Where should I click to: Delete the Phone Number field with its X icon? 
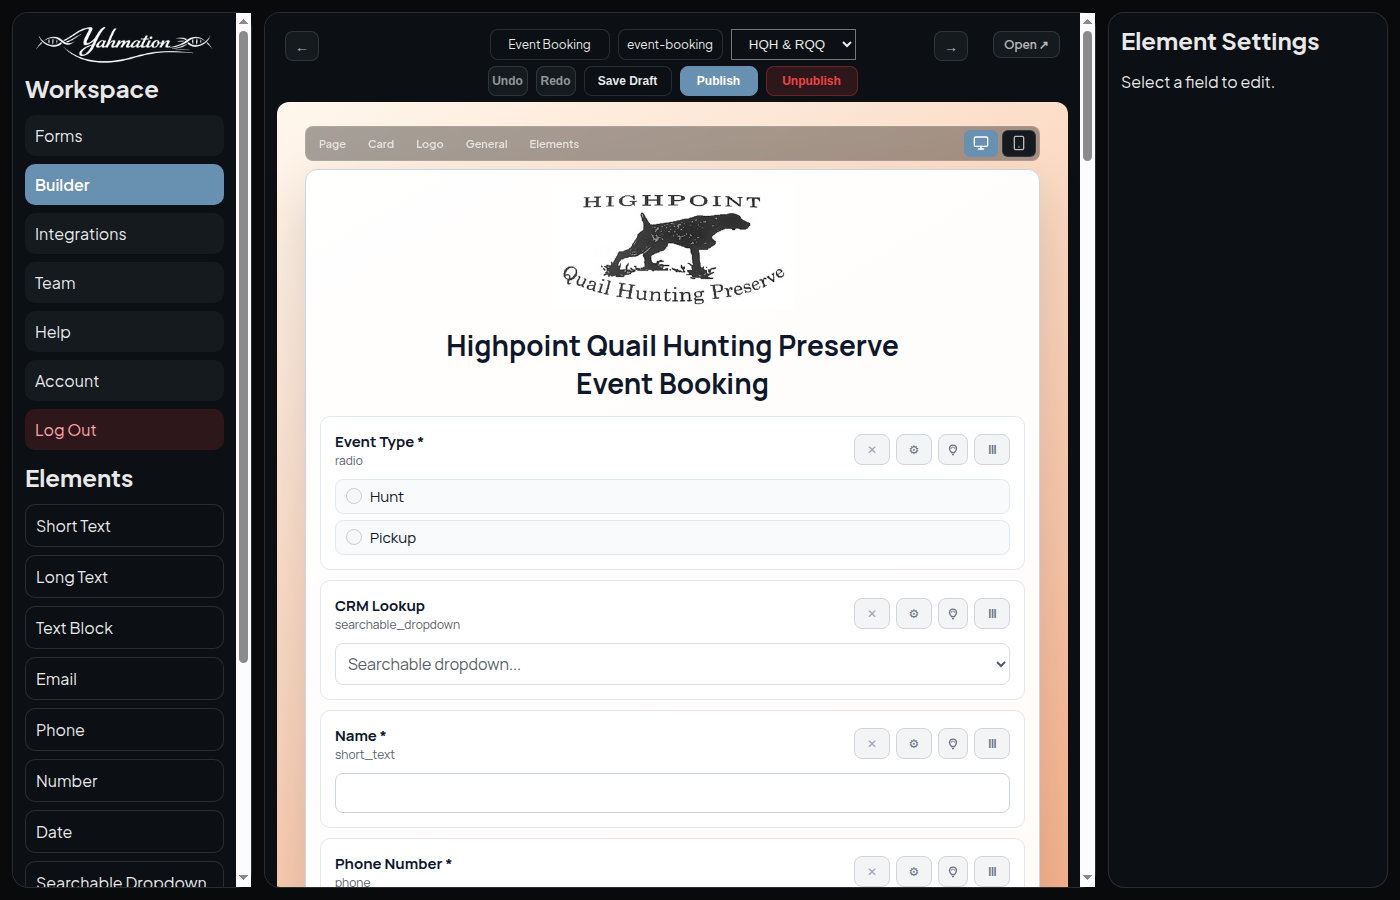pos(872,872)
